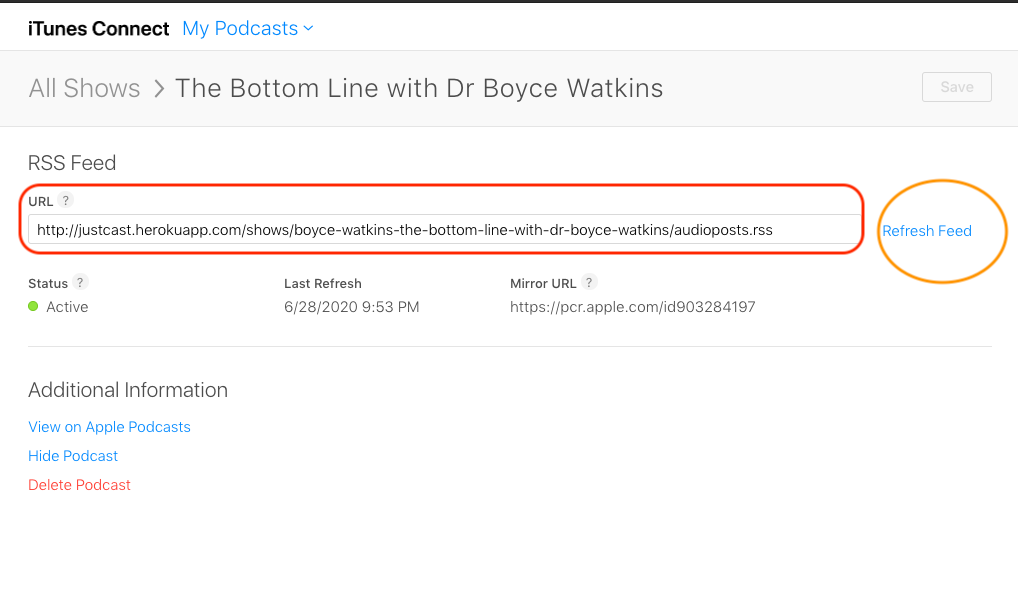The width and height of the screenshot is (1018, 615).
Task: Open the Status help question mark
Action: [x=80, y=282]
